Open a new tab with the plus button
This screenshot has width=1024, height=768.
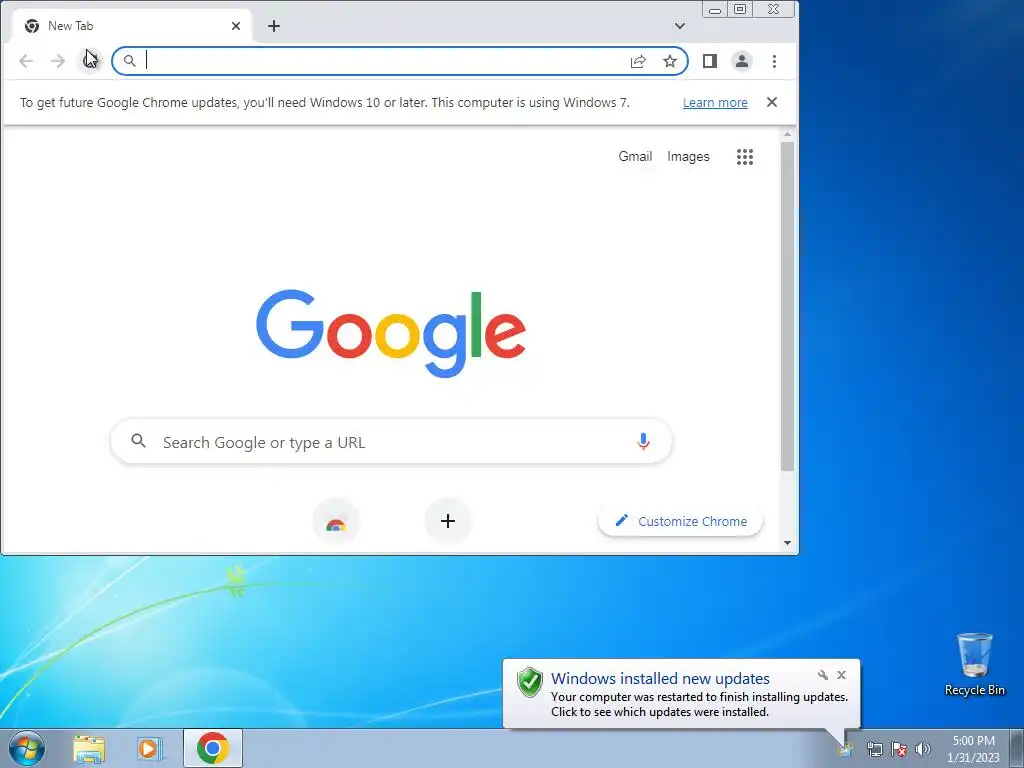[274, 26]
